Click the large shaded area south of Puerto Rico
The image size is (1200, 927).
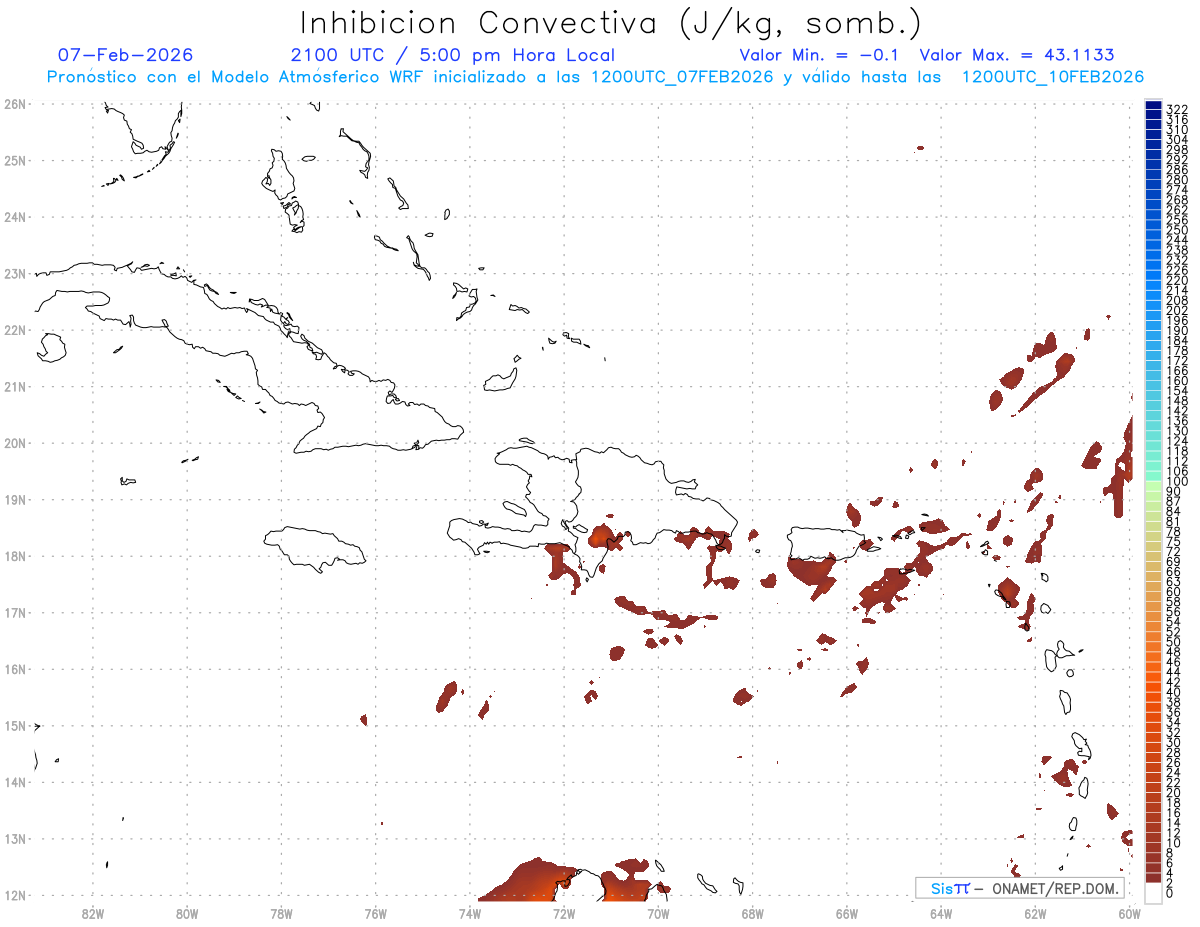pyautogui.click(x=812, y=575)
